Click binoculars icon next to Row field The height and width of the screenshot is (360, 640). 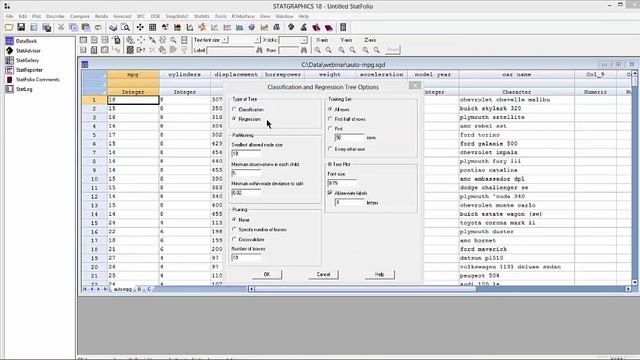coord(303,50)
